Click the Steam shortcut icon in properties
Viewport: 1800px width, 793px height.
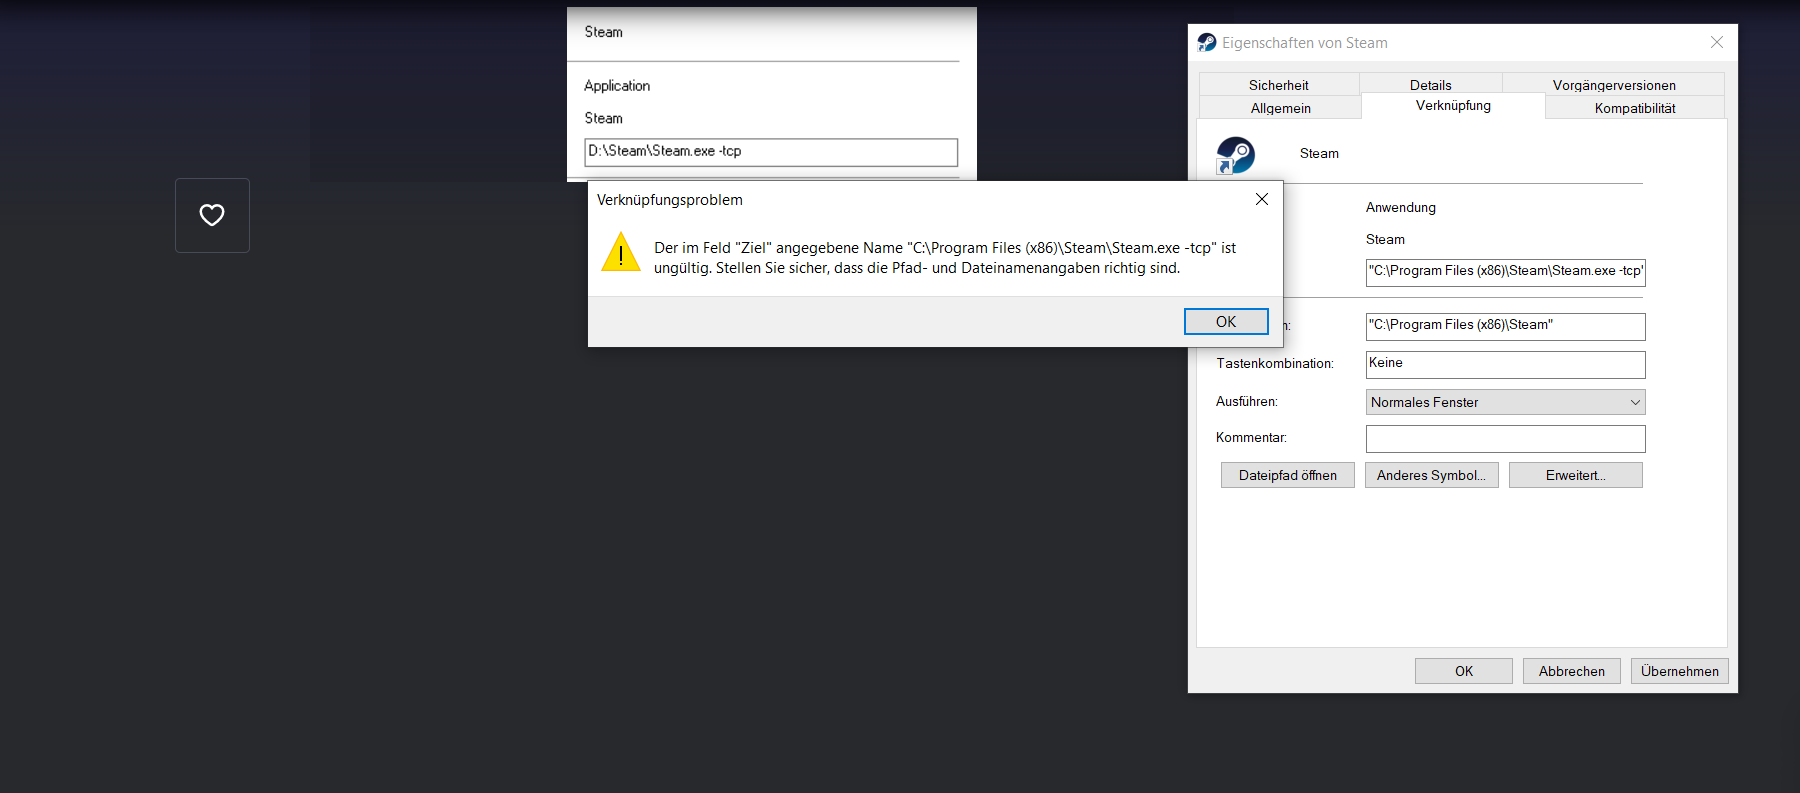[x=1235, y=155]
